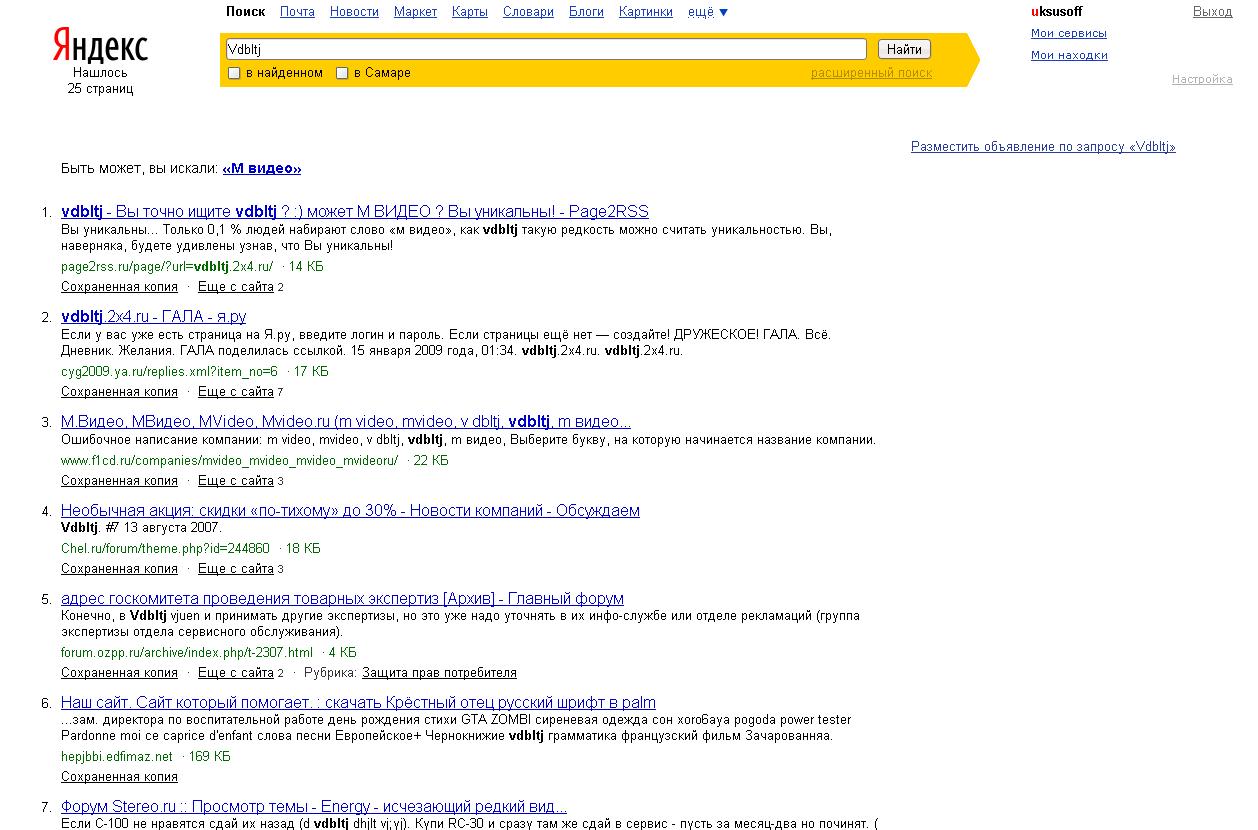Open 'Словари' in top navigation
Image resolution: width=1258 pixels, height=830 pixels.
coord(528,12)
